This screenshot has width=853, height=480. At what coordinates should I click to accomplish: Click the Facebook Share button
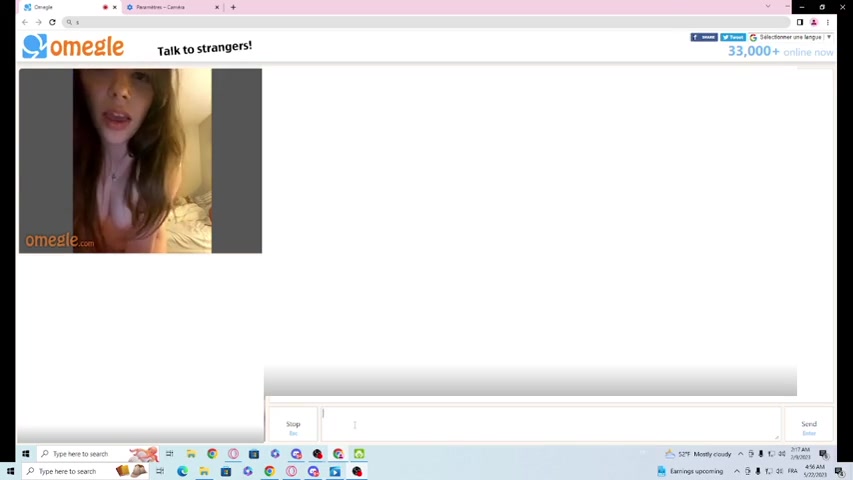pos(704,37)
